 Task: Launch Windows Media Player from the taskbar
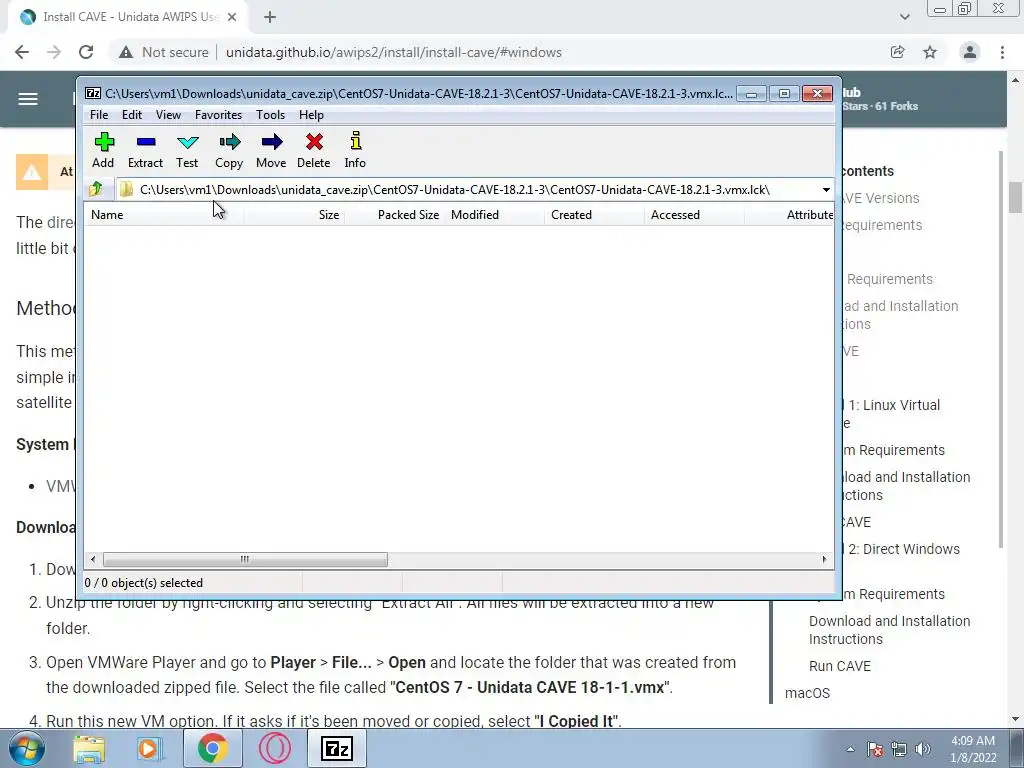point(149,748)
